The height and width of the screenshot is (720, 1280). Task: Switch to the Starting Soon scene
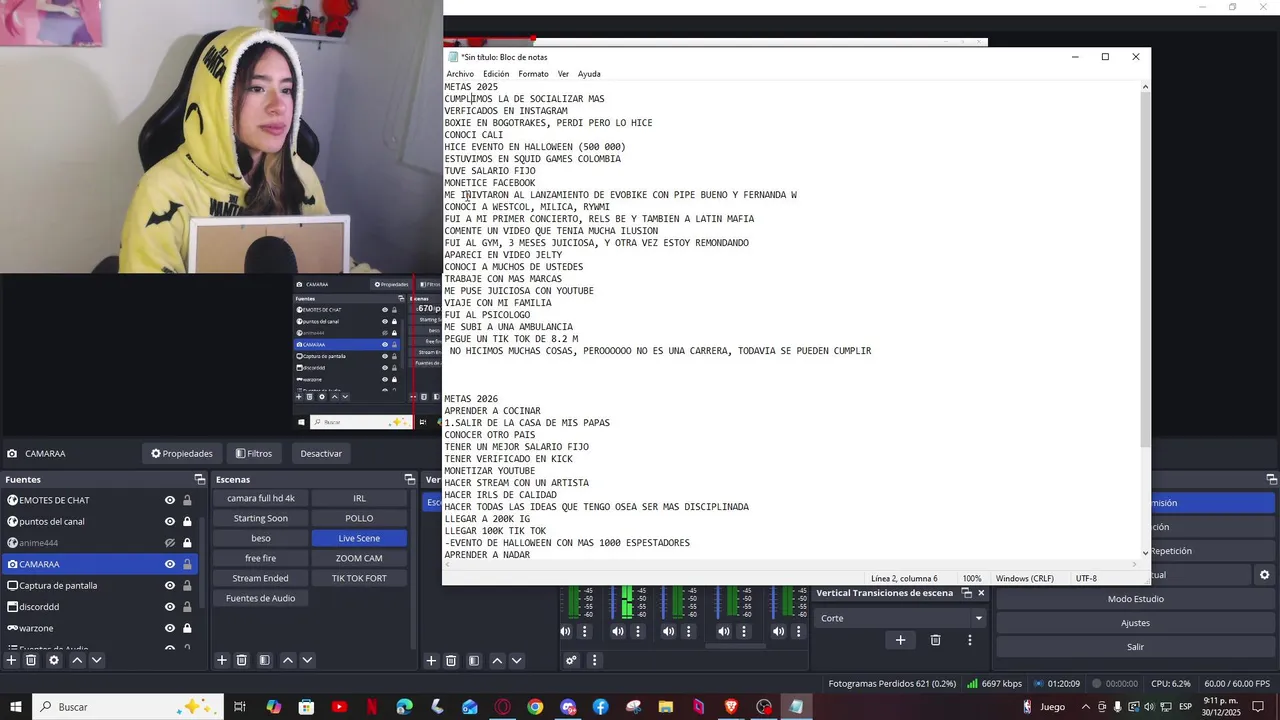[x=261, y=518]
